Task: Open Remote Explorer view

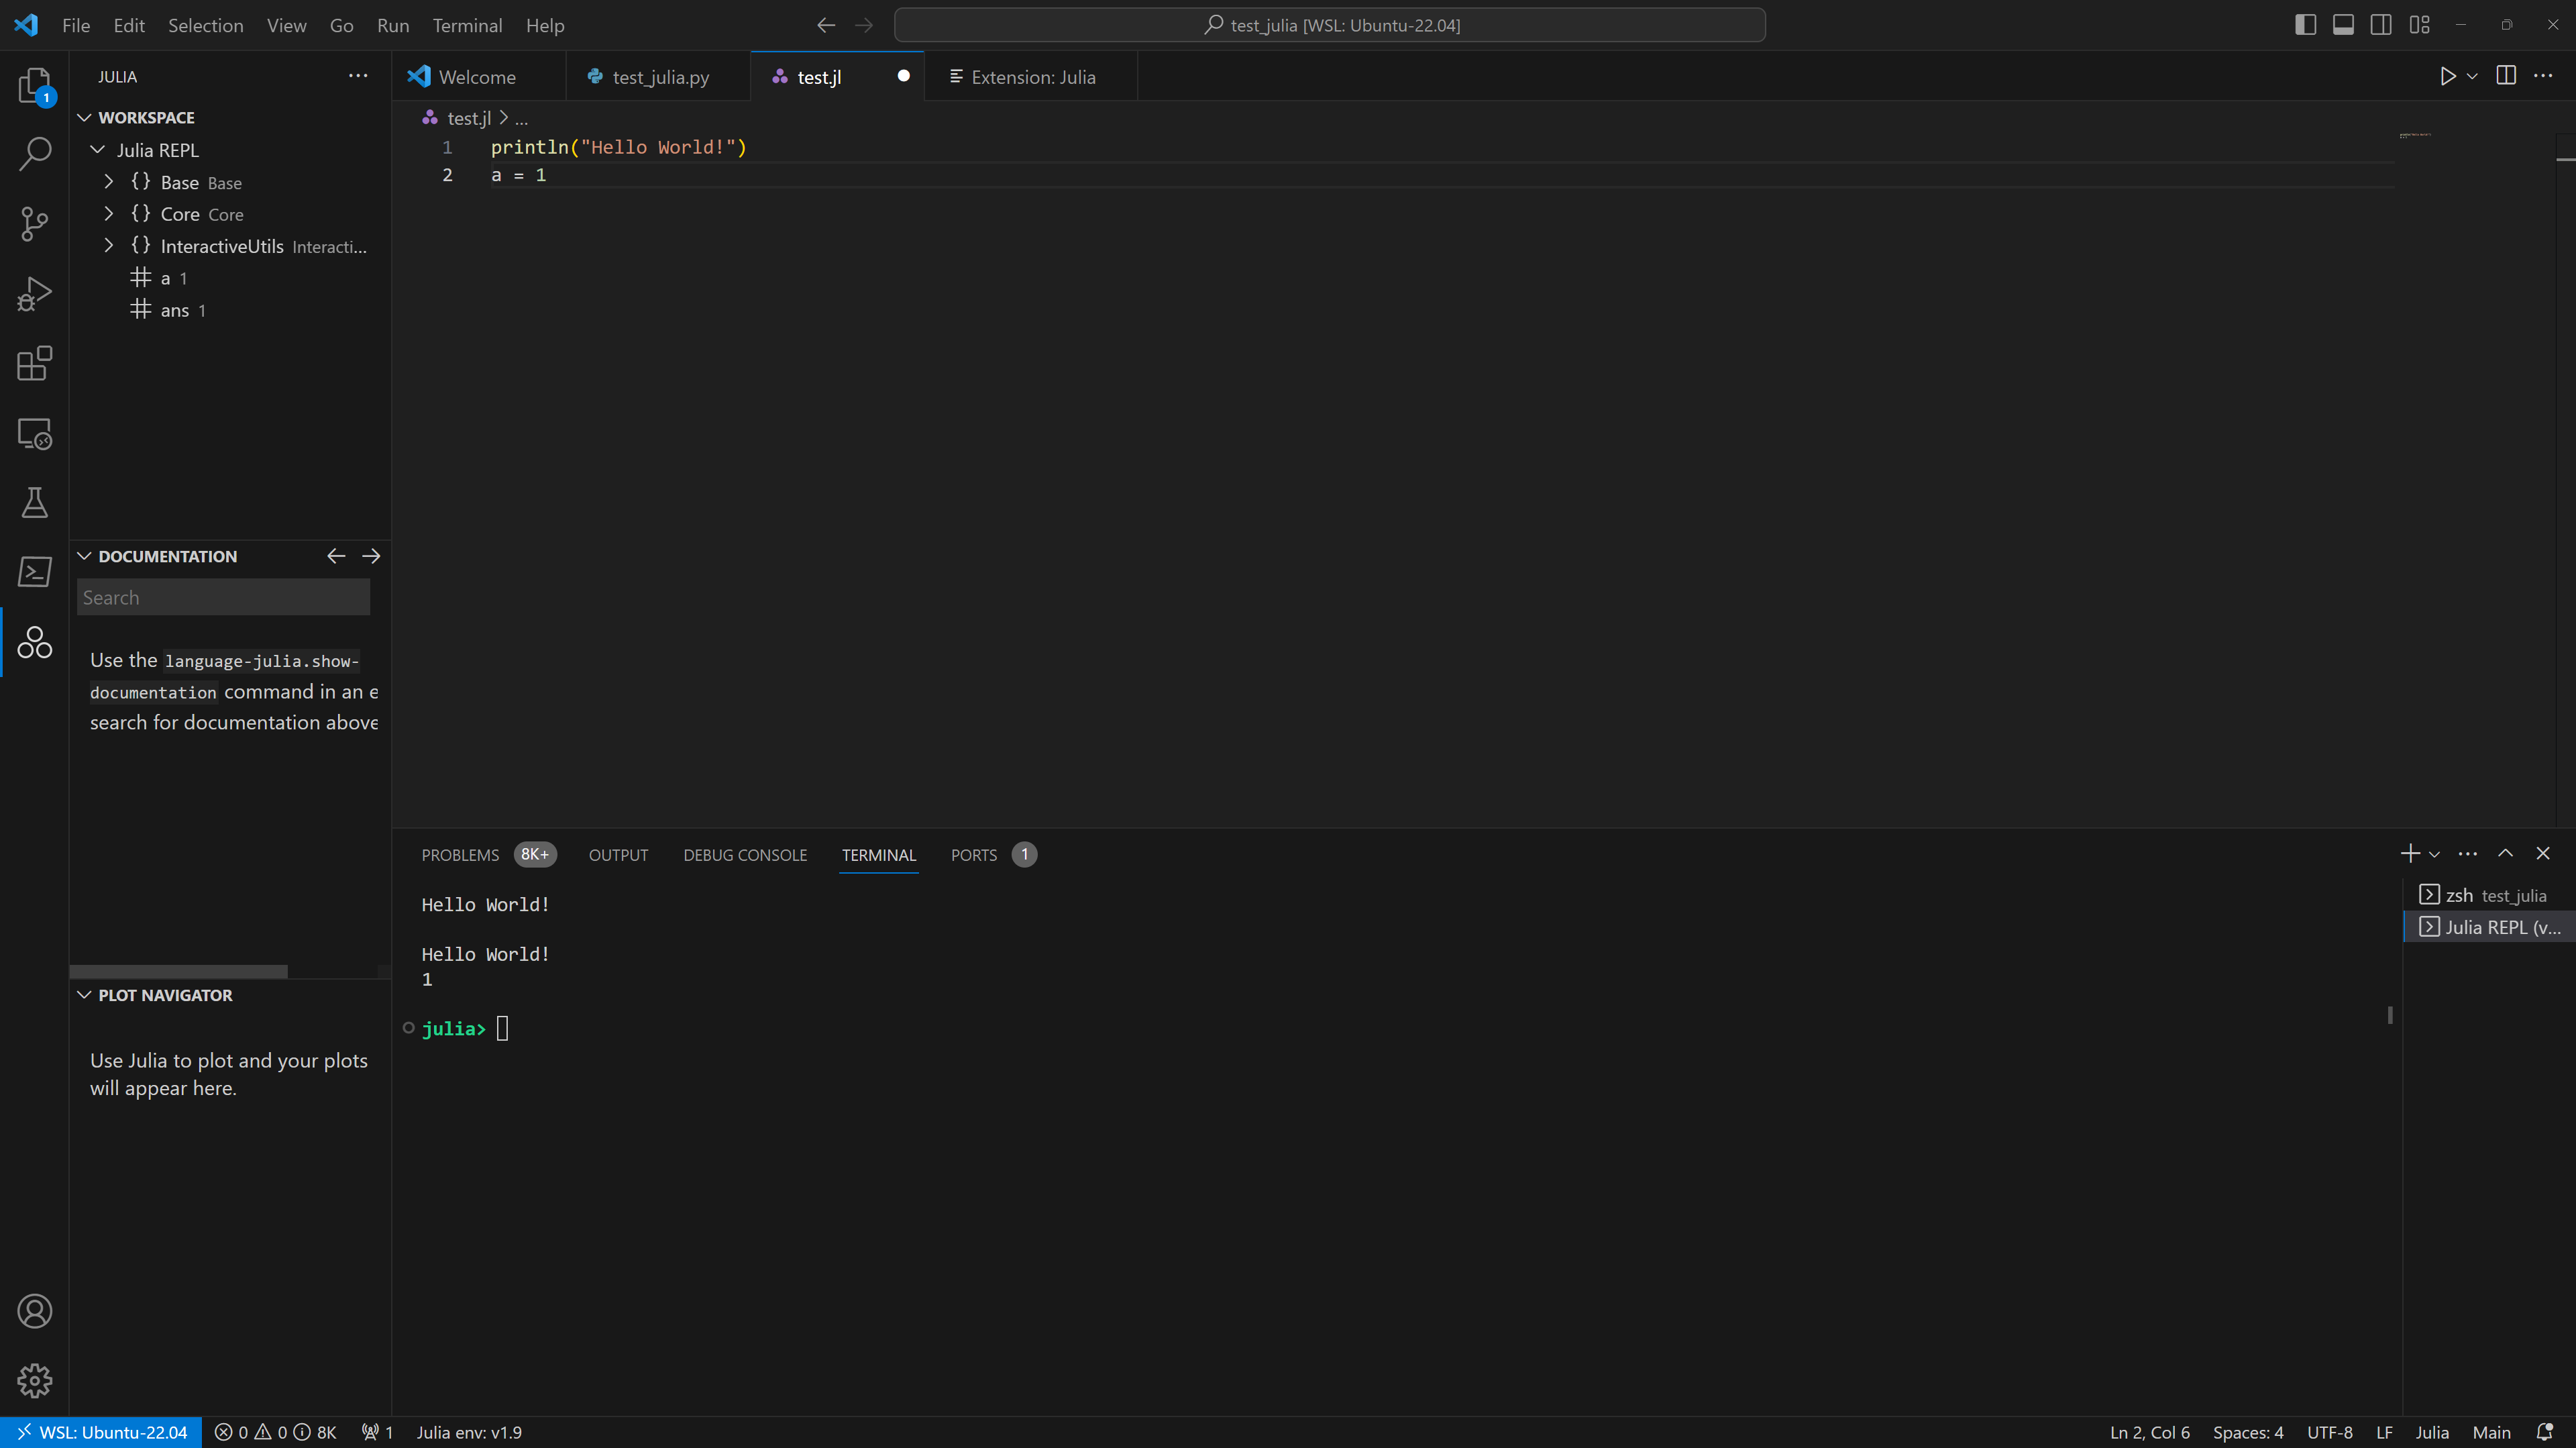Action: point(35,433)
